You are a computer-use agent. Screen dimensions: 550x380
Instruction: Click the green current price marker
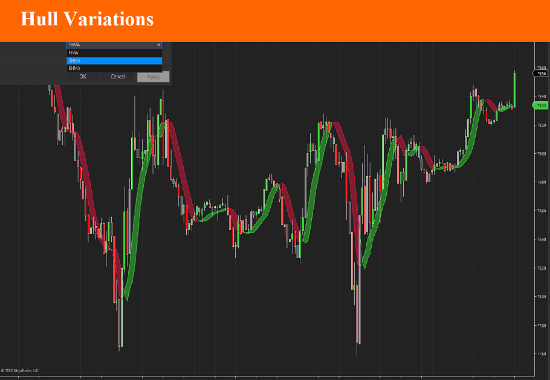(541, 105)
